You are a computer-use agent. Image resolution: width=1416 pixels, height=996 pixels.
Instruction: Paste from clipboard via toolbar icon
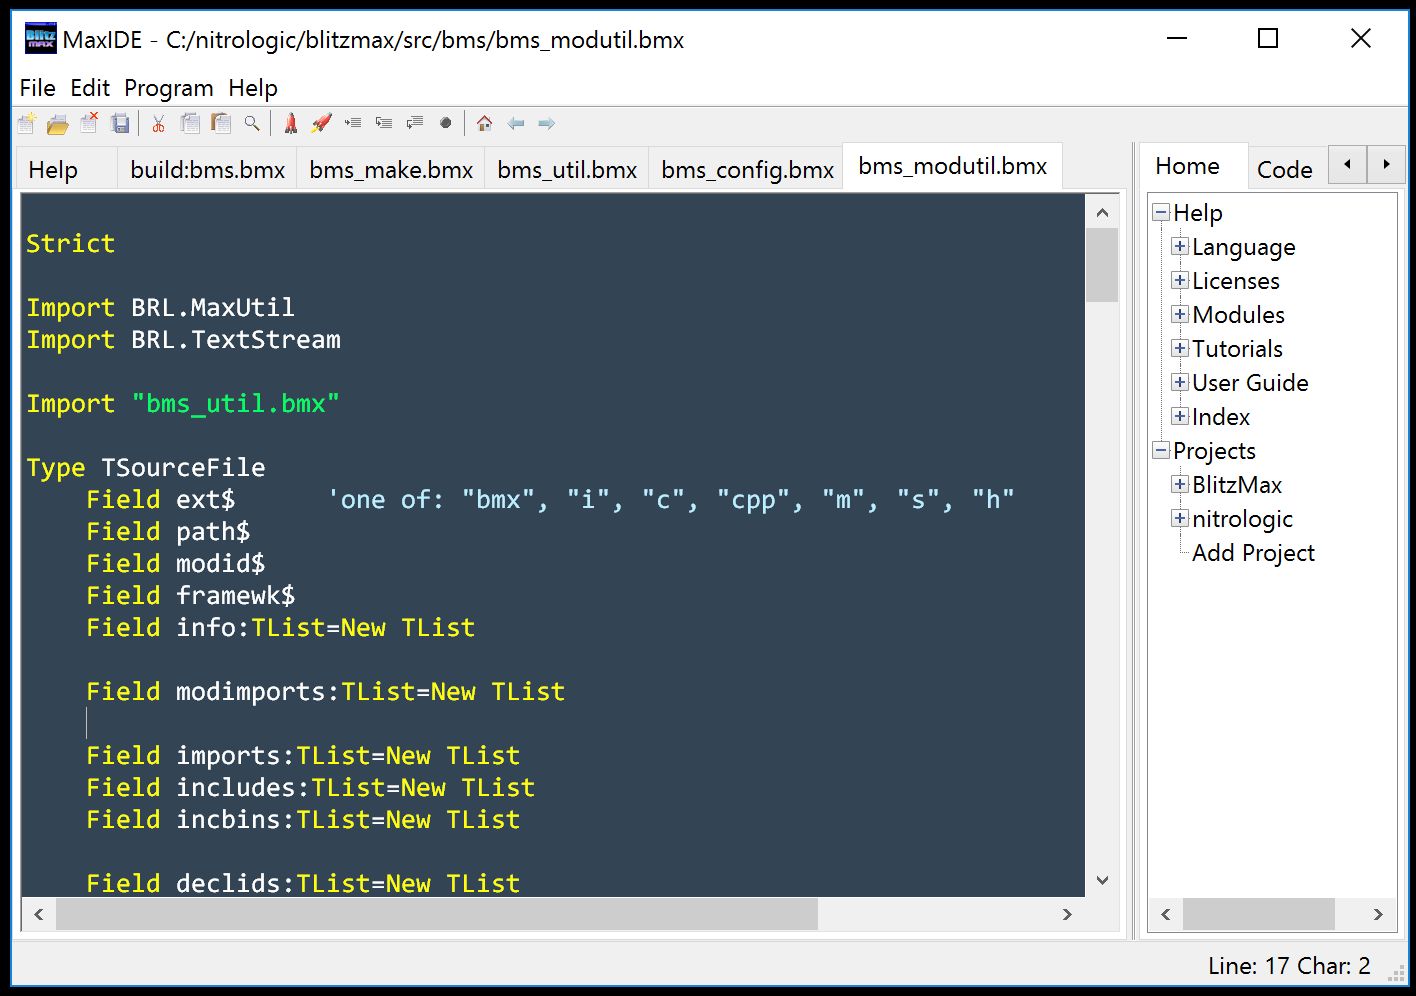click(x=220, y=122)
